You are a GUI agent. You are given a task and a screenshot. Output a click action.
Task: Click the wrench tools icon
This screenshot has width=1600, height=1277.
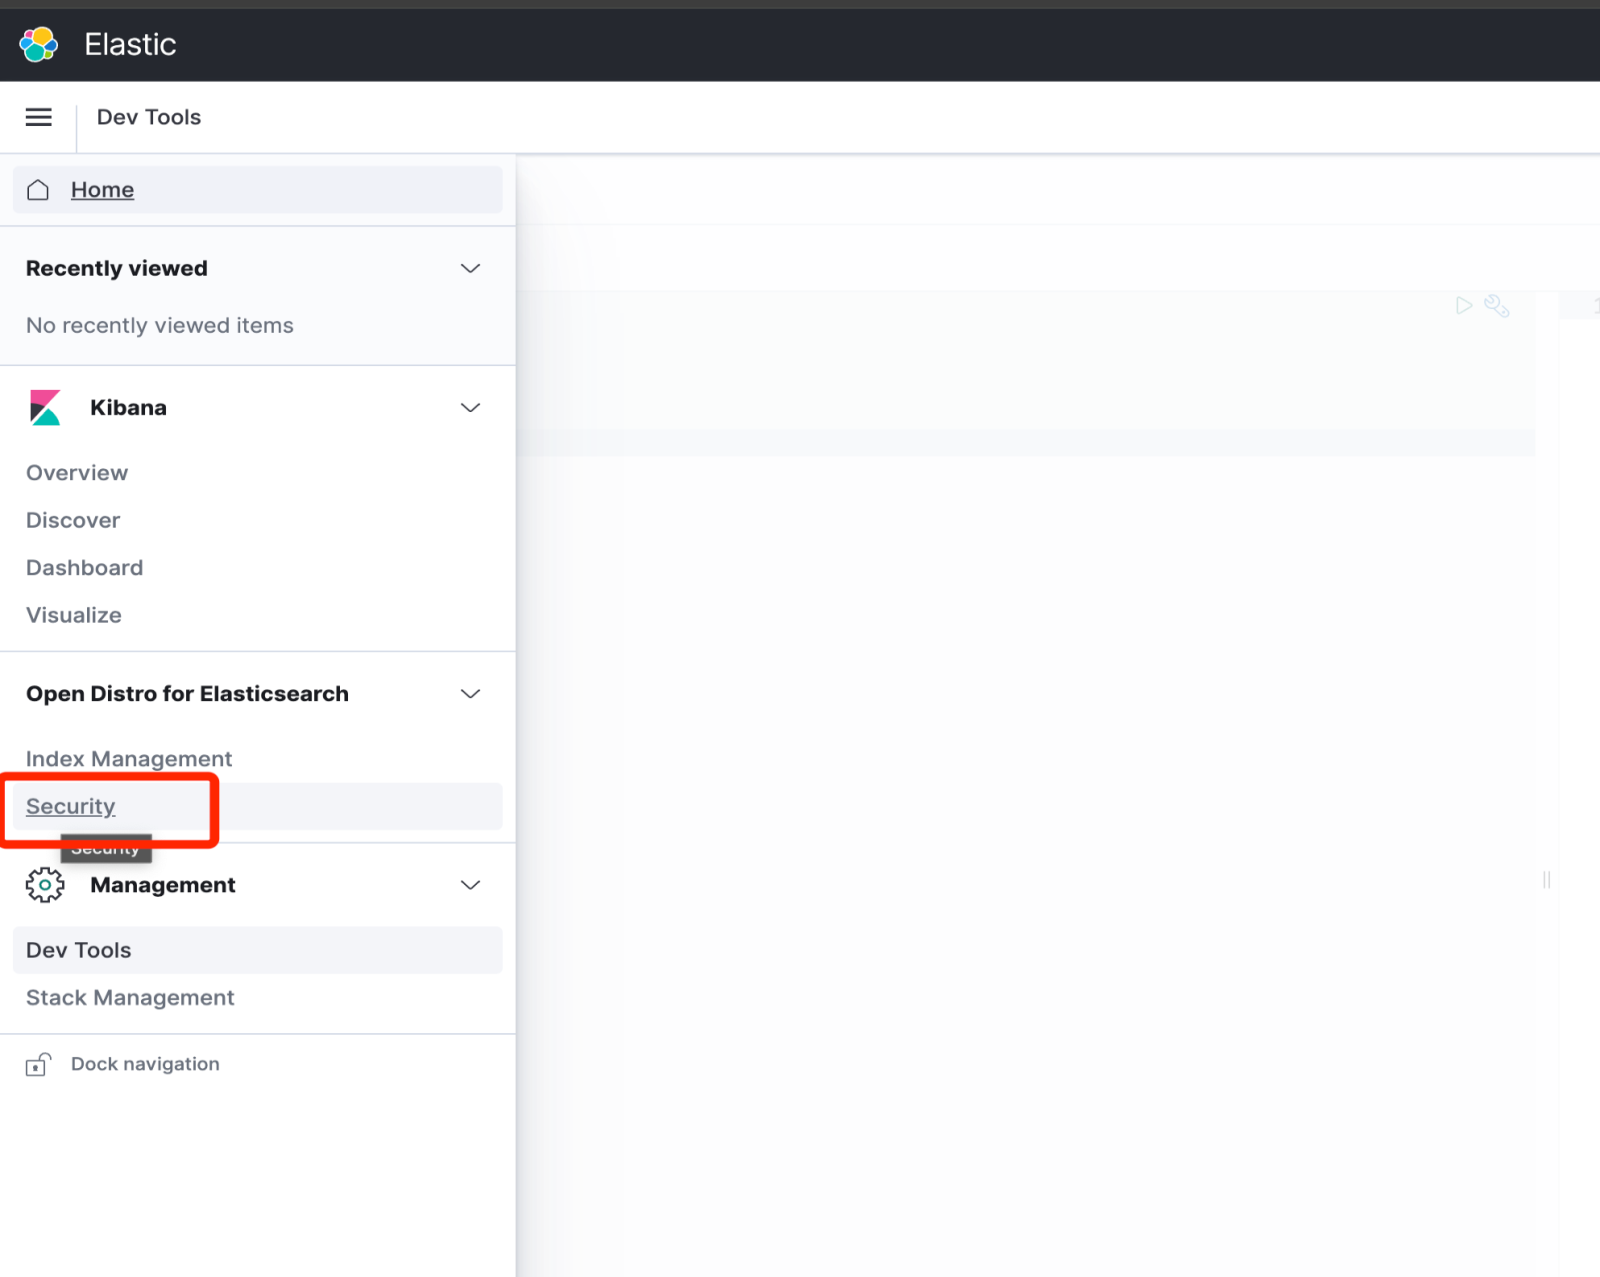pyautogui.click(x=1497, y=306)
